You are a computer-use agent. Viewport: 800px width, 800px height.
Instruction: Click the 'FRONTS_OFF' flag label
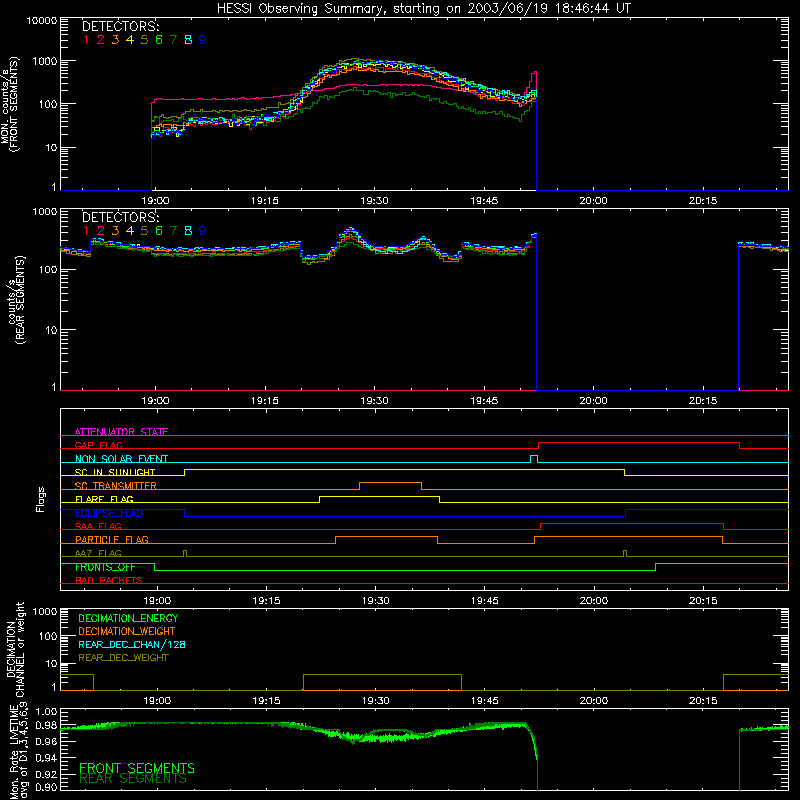[x=105, y=567]
